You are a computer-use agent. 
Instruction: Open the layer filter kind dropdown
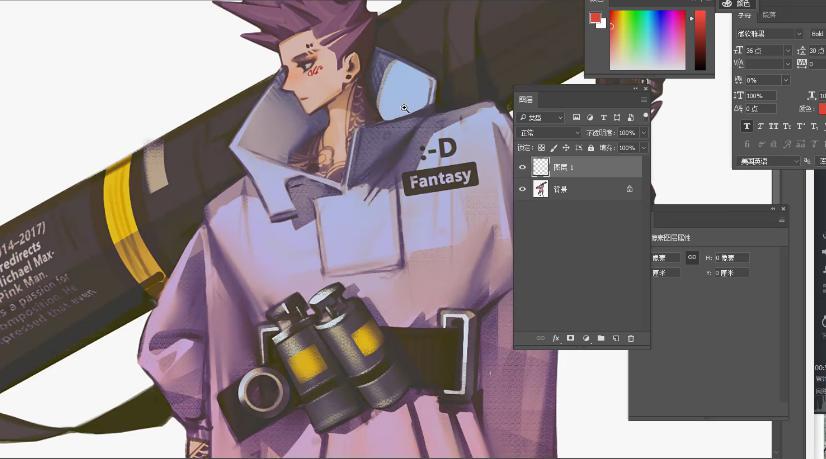click(x=542, y=117)
